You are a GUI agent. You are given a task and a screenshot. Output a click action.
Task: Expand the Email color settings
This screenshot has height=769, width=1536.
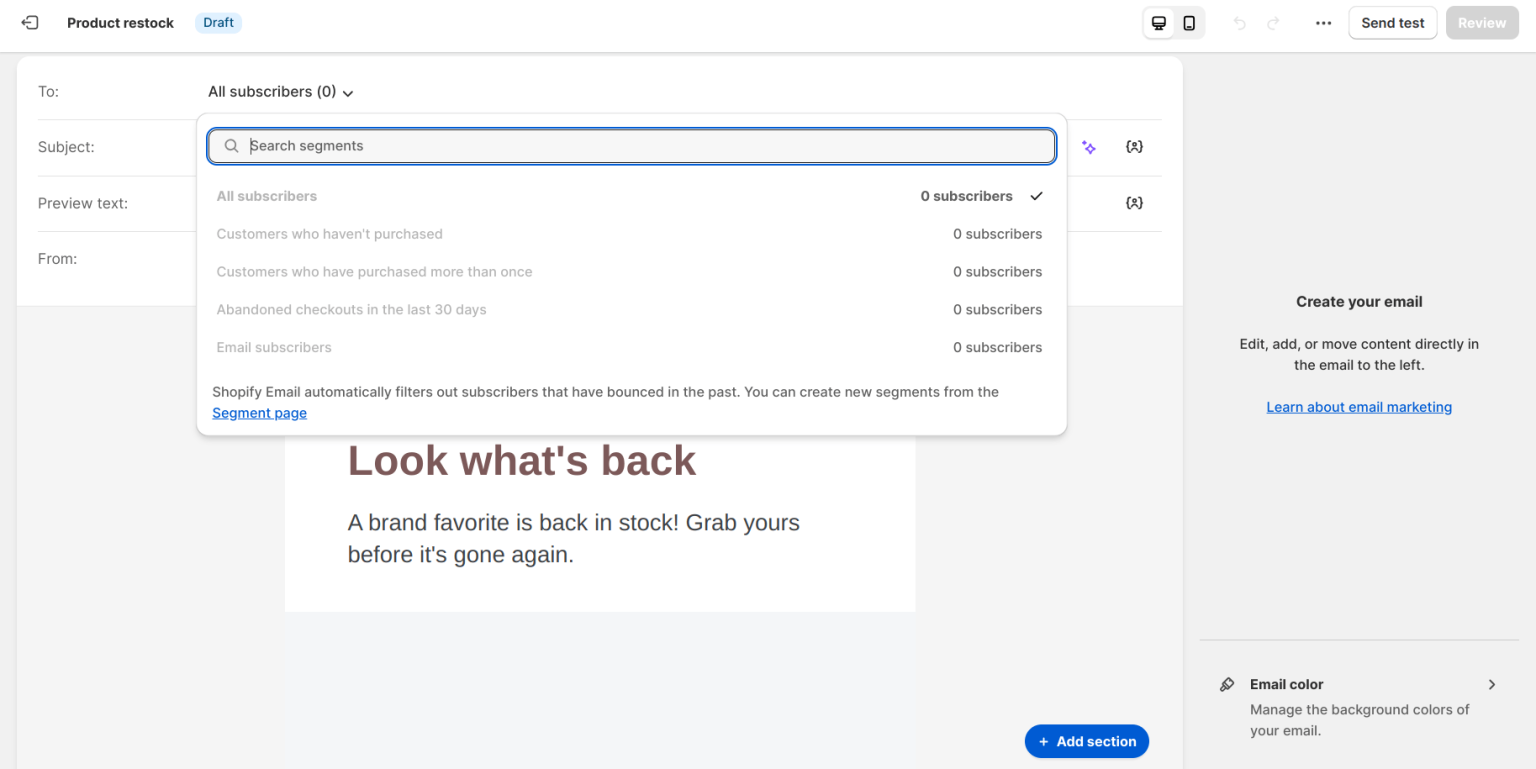(x=1490, y=684)
